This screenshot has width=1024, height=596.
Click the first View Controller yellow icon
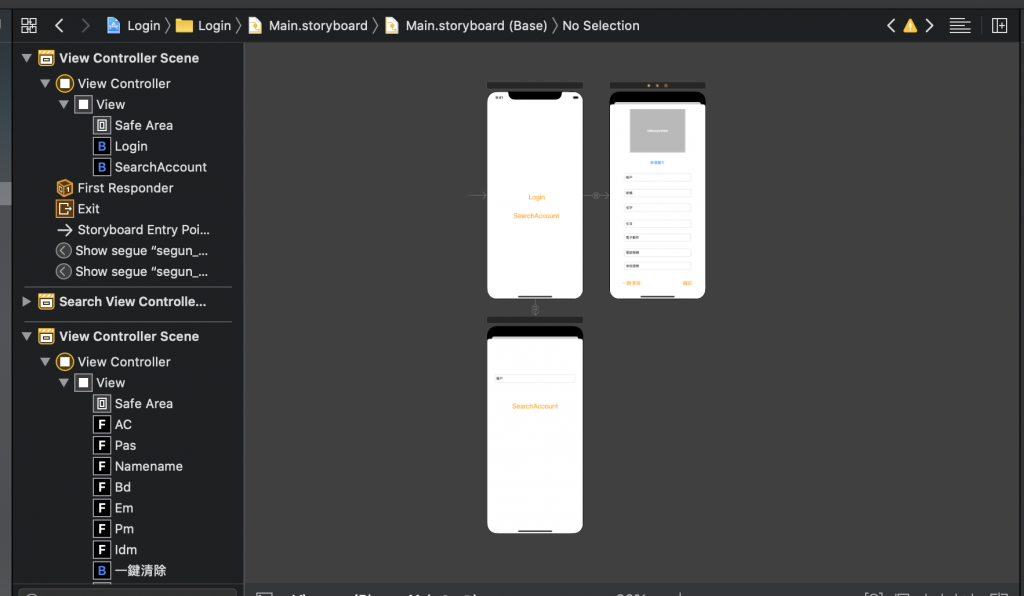(x=65, y=84)
